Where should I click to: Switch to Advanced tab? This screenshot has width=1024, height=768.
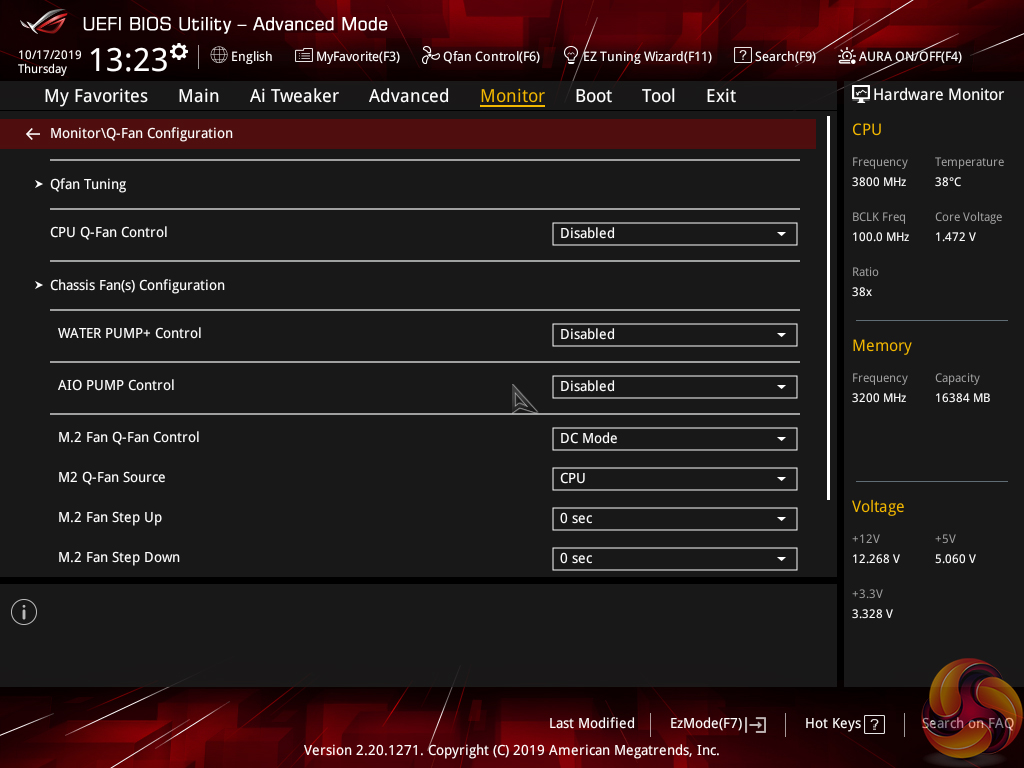(x=409, y=96)
